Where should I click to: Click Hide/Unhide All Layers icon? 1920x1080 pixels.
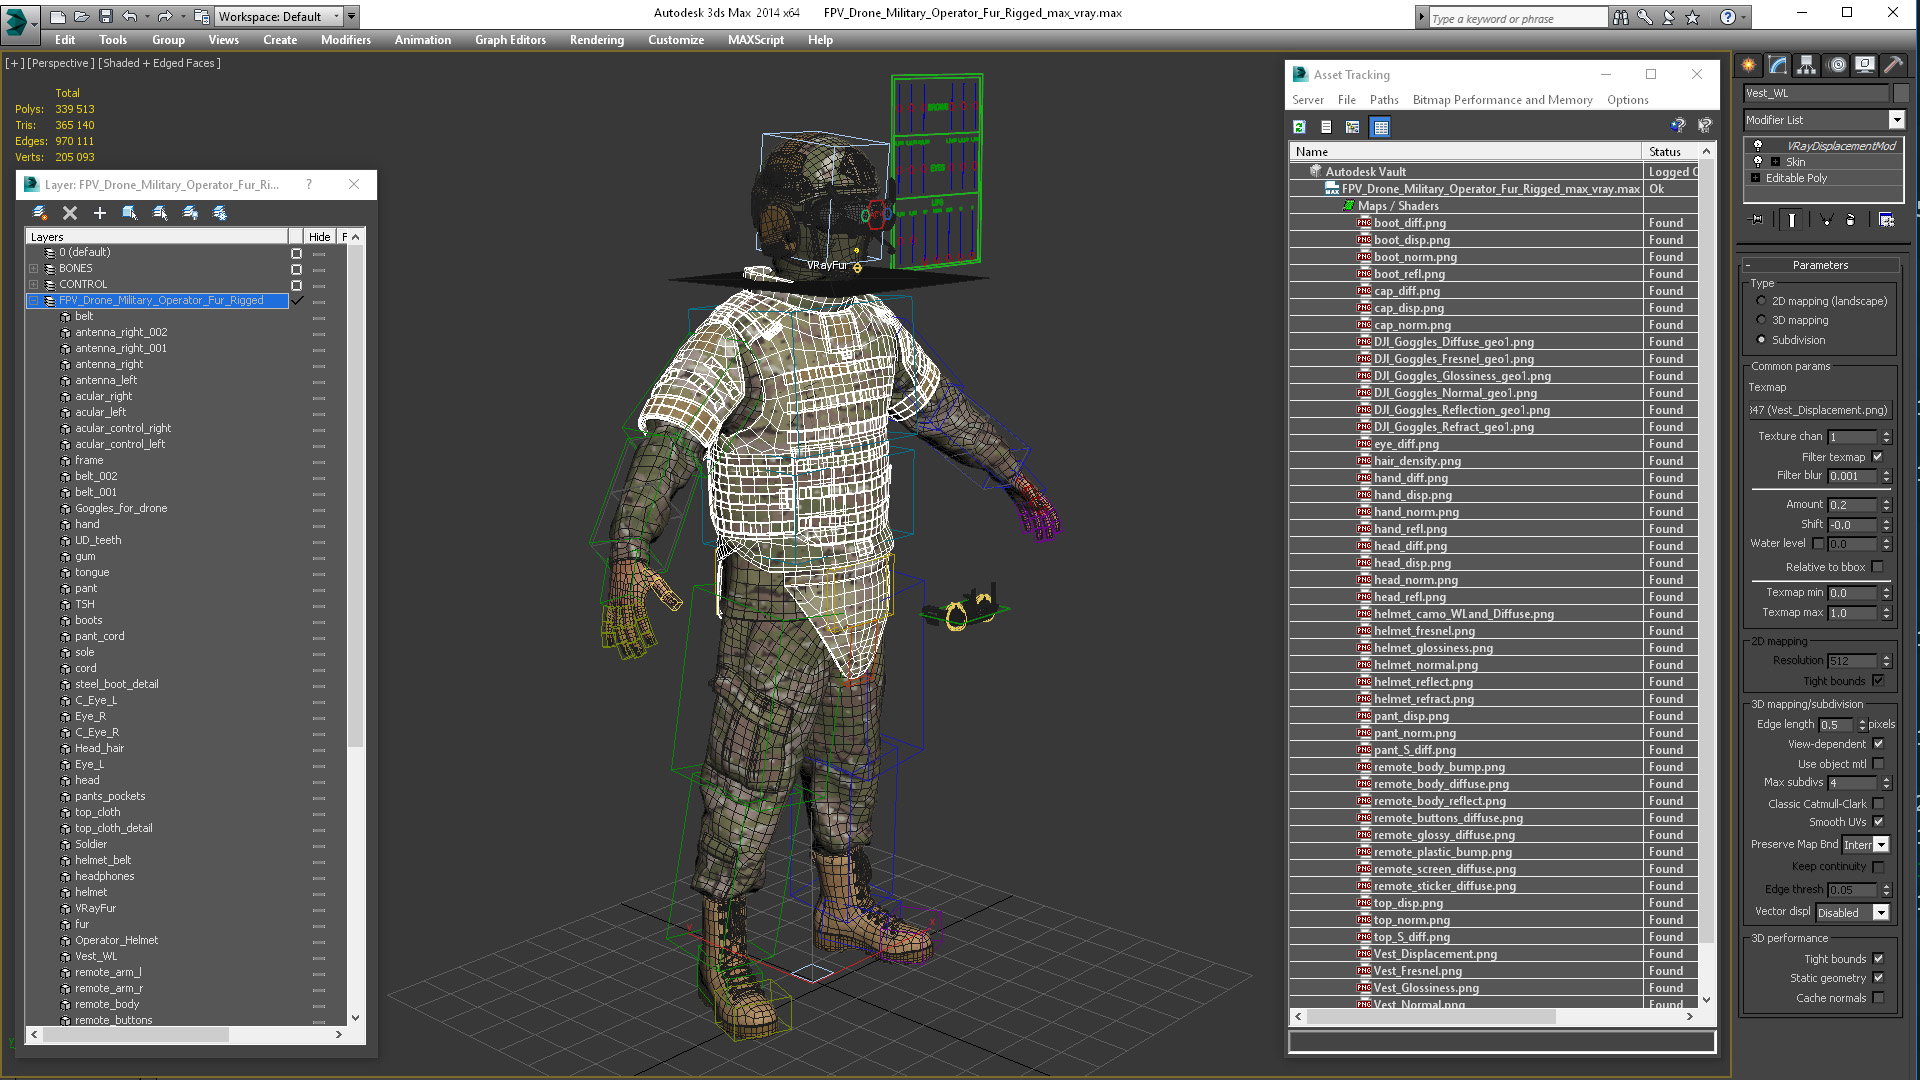[190, 213]
